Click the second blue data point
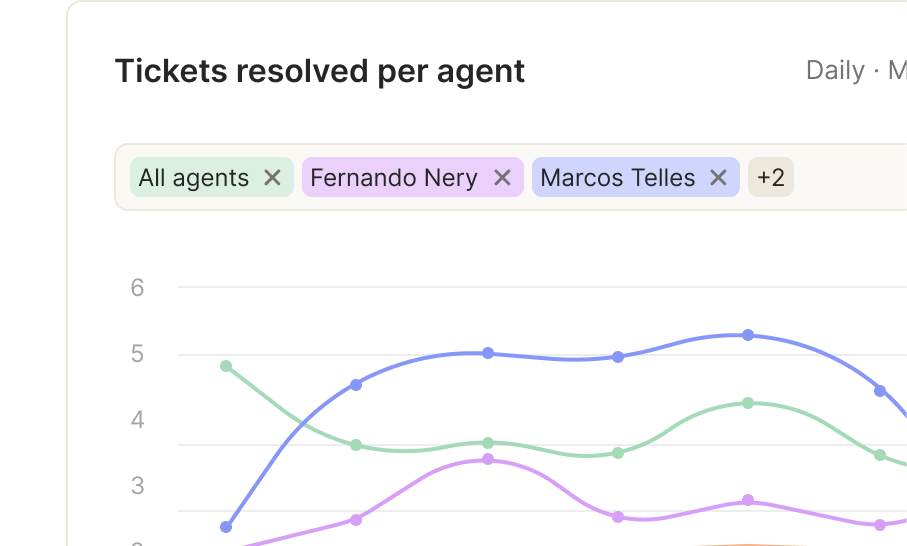Viewport: 907px width, 546px height. [356, 385]
